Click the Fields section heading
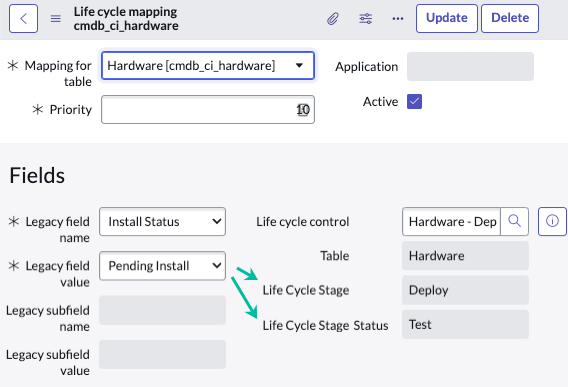Image resolution: width=568 pixels, height=387 pixels. [37, 175]
